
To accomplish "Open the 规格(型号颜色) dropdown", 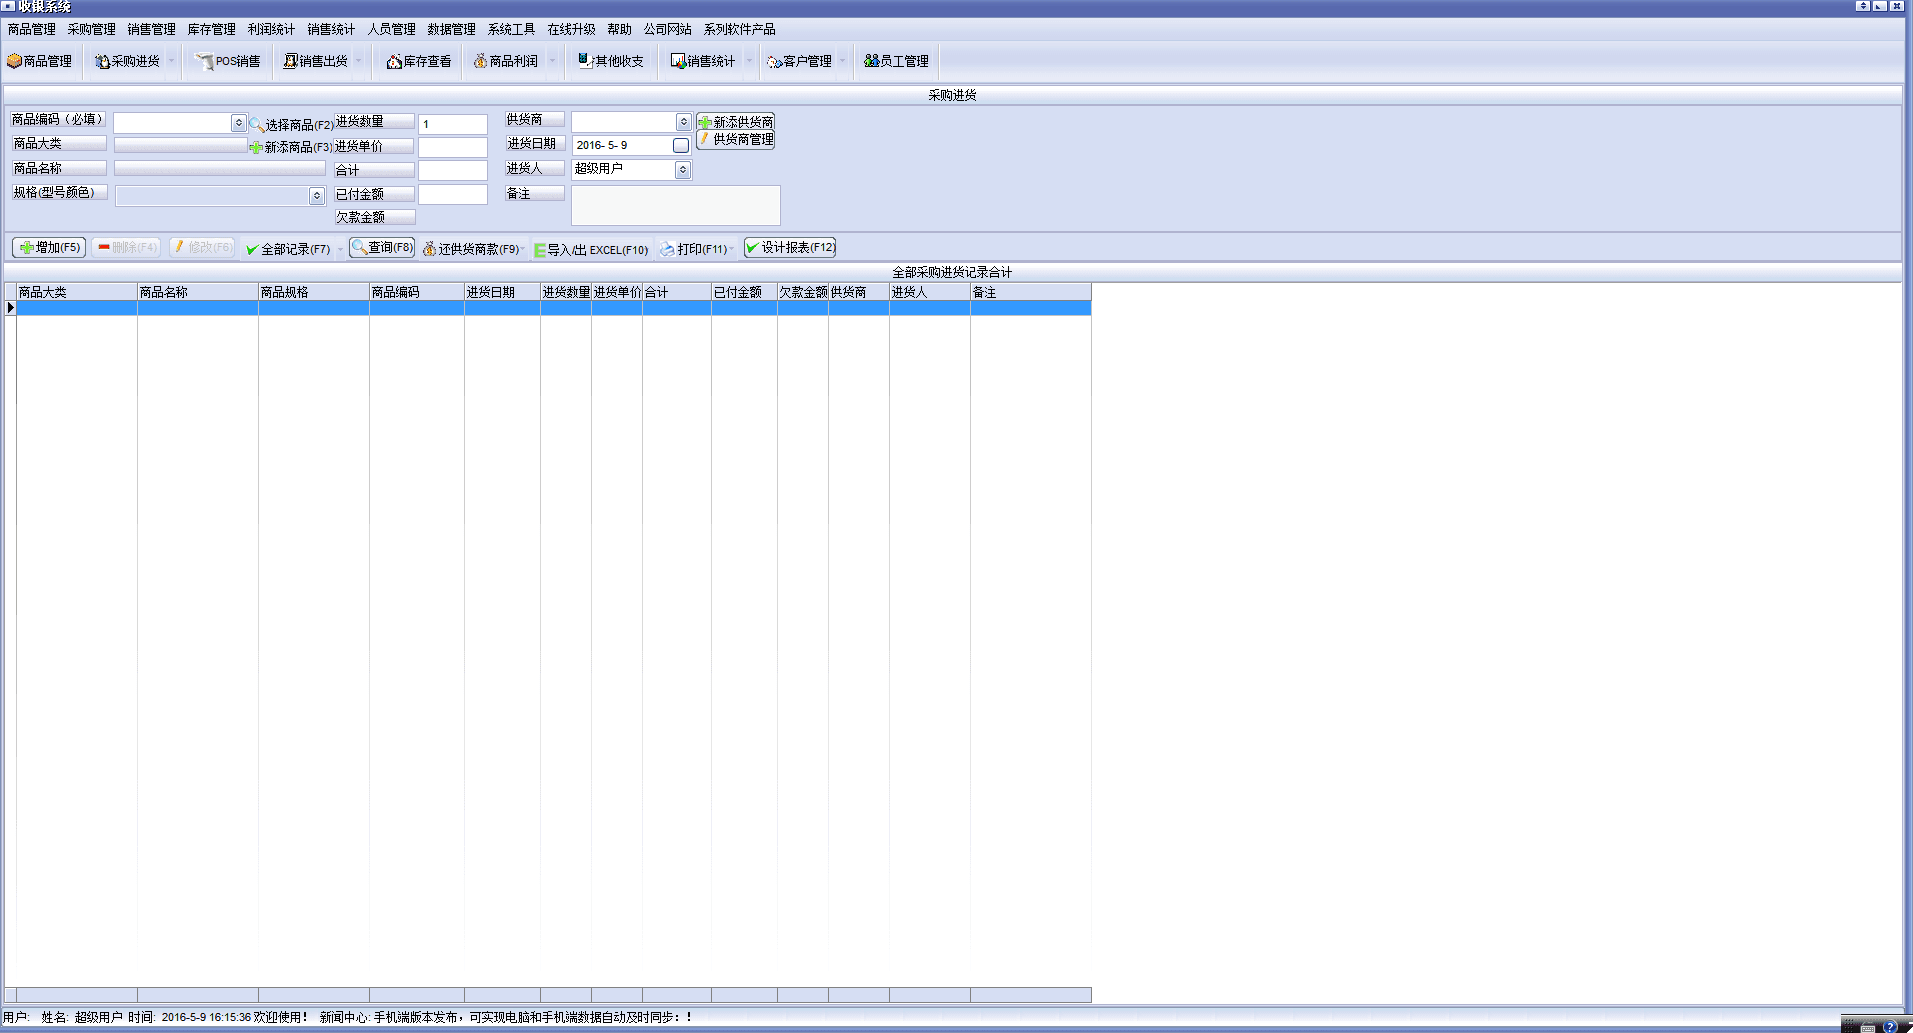I will 316,196.
